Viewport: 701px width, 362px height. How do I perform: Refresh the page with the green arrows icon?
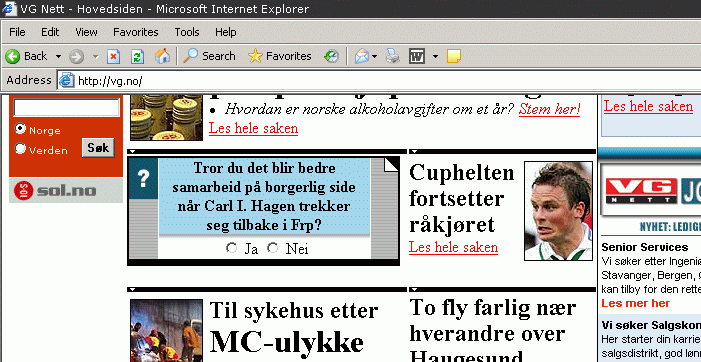pyautogui.click(x=137, y=56)
